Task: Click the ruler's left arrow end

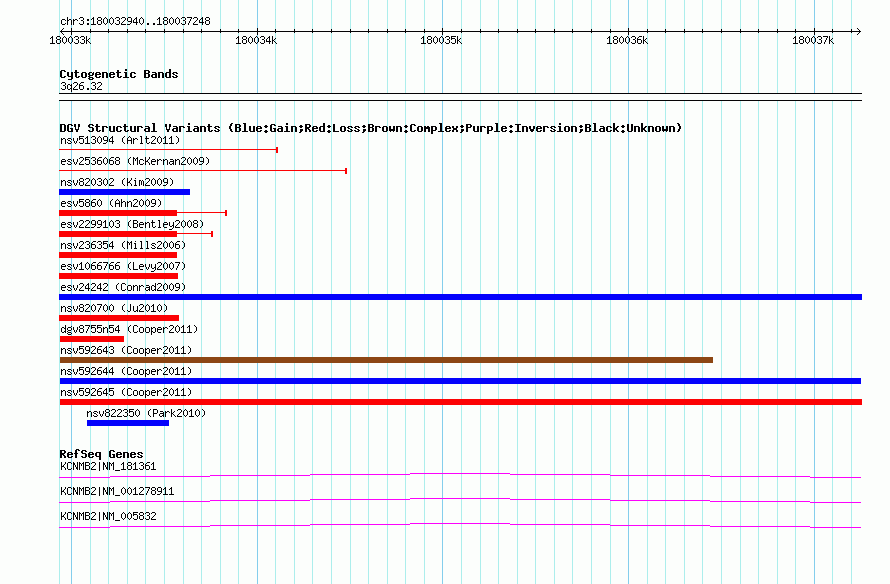Action: 63,31
